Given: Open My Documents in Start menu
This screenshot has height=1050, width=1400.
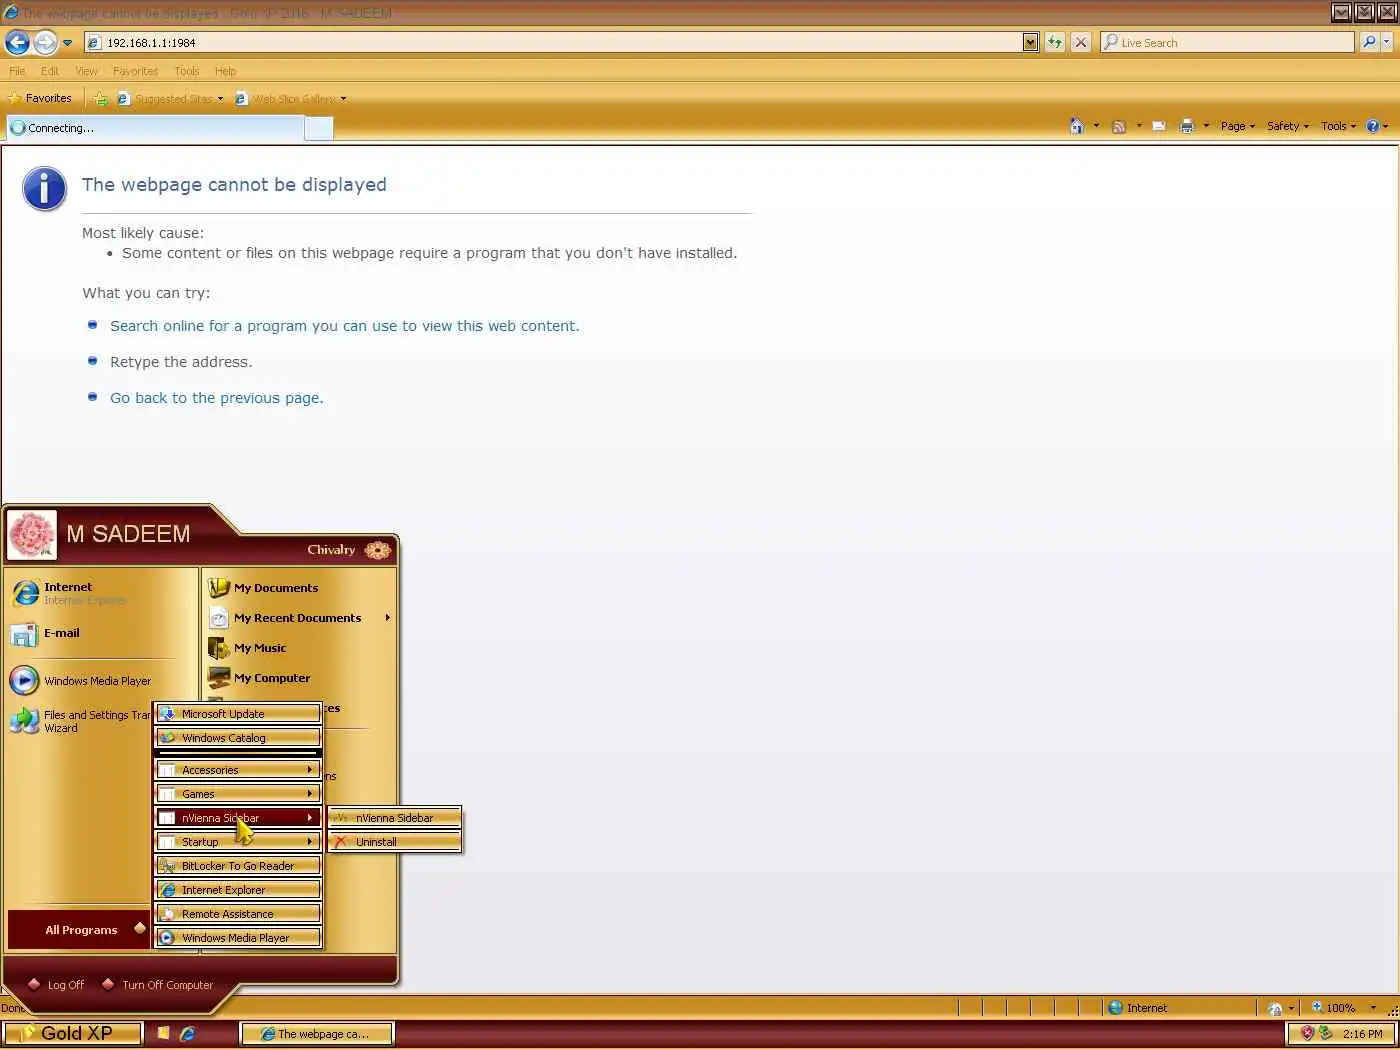Looking at the screenshot, I should 300,588.
